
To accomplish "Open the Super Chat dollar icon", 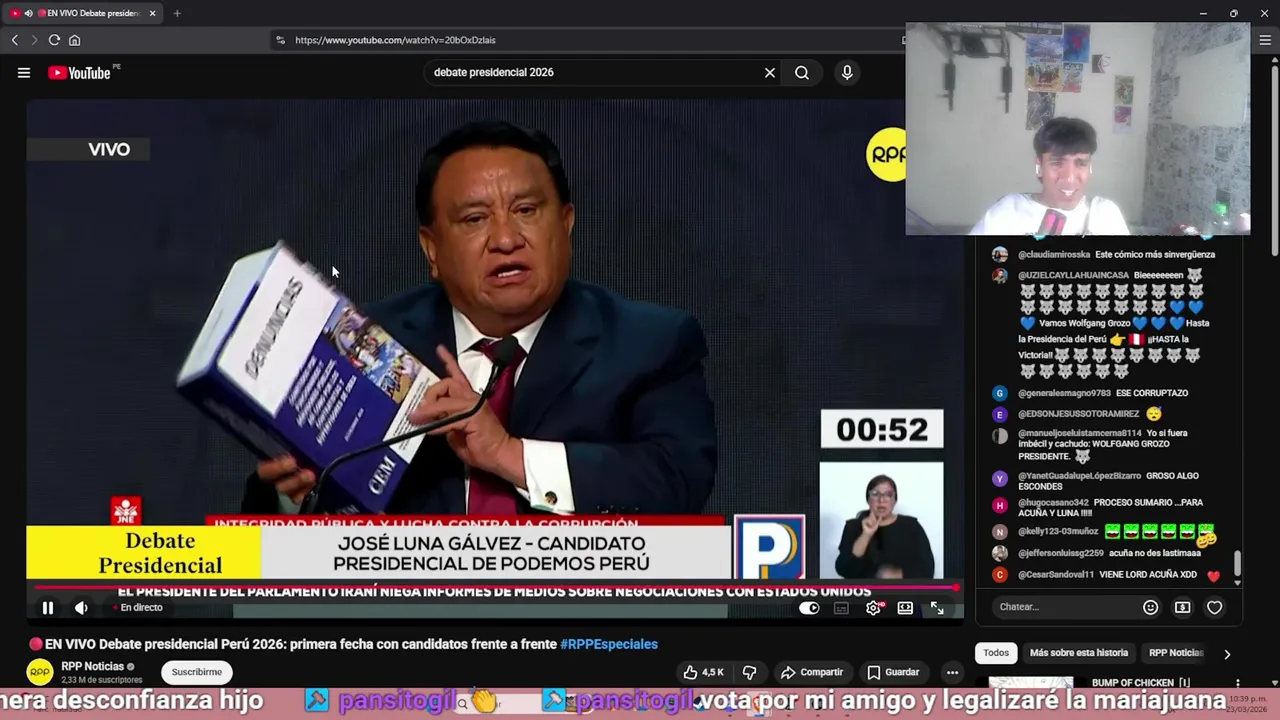I will [1182, 607].
